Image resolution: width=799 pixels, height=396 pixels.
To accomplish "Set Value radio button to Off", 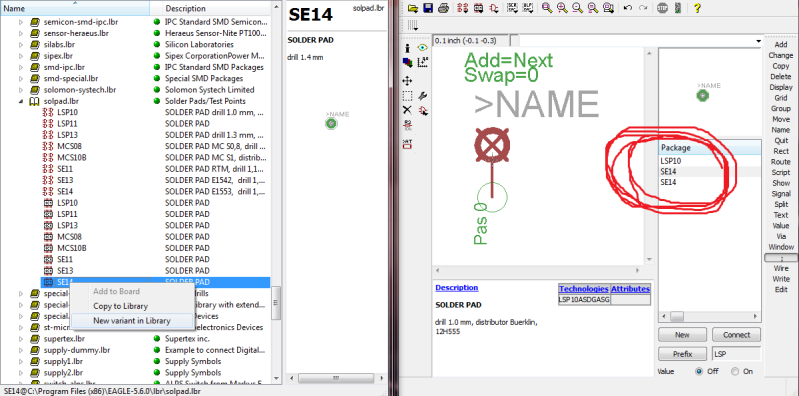I will (x=699, y=371).
